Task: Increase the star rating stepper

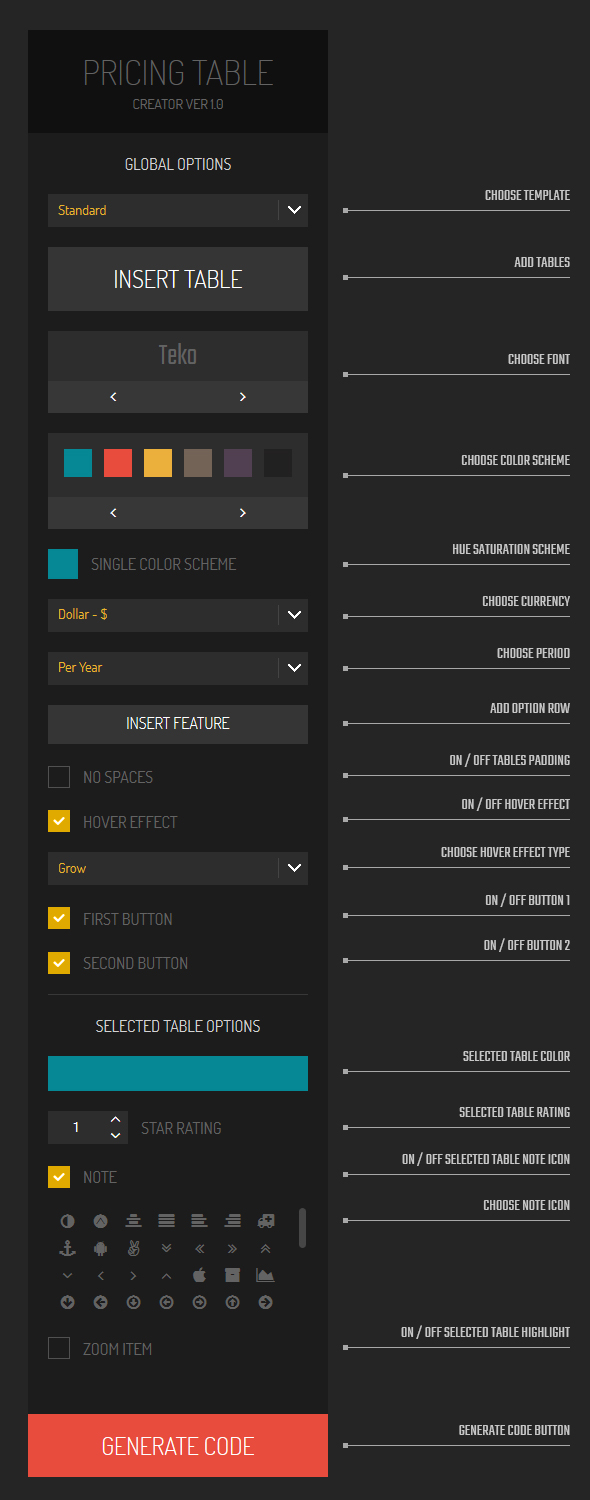Action: [x=116, y=1119]
